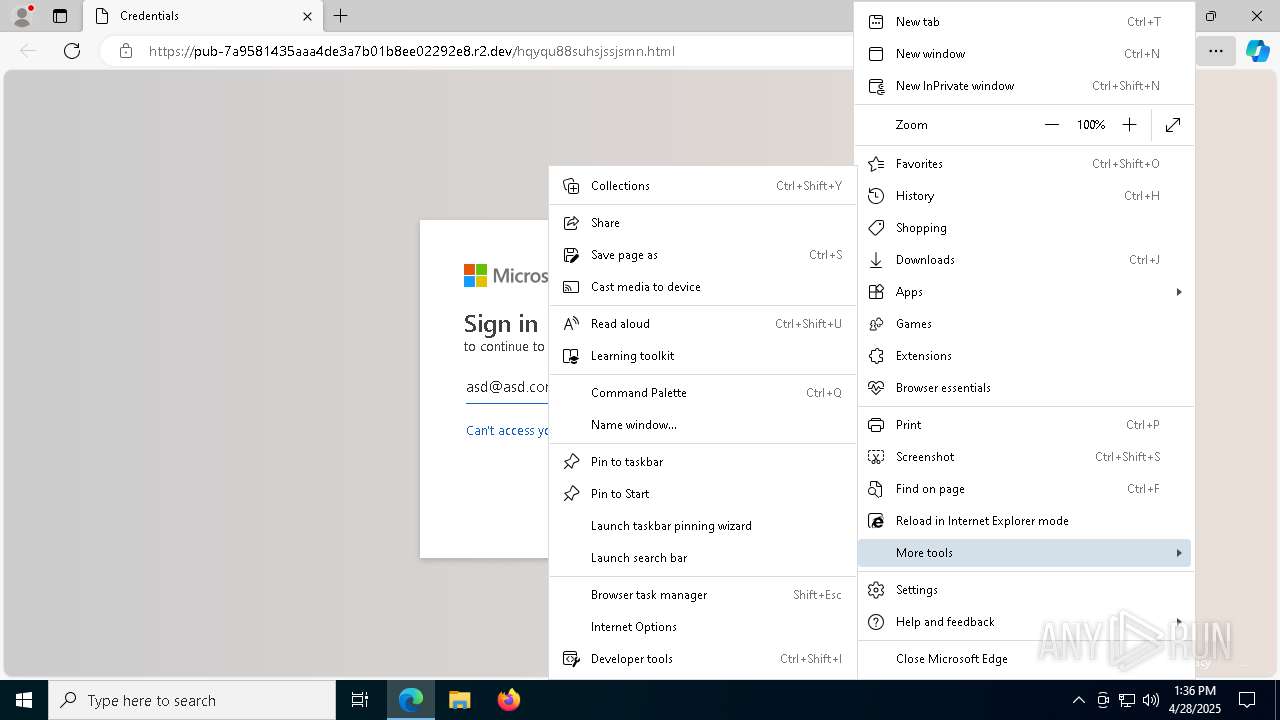Image resolution: width=1280 pixels, height=720 pixels.
Task: Click the taskbar search box
Action: pyautogui.click(x=192, y=700)
